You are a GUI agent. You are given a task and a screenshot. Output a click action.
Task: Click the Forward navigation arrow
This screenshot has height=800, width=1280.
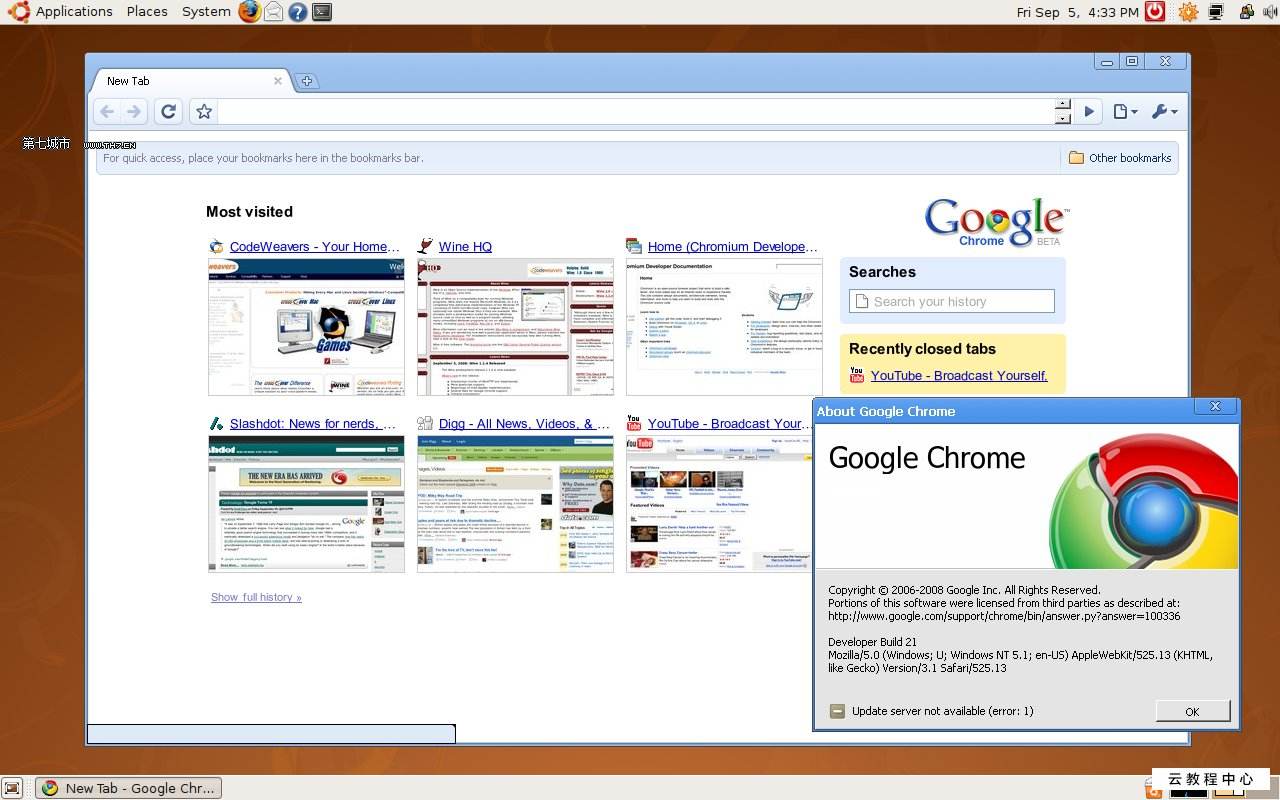point(133,112)
